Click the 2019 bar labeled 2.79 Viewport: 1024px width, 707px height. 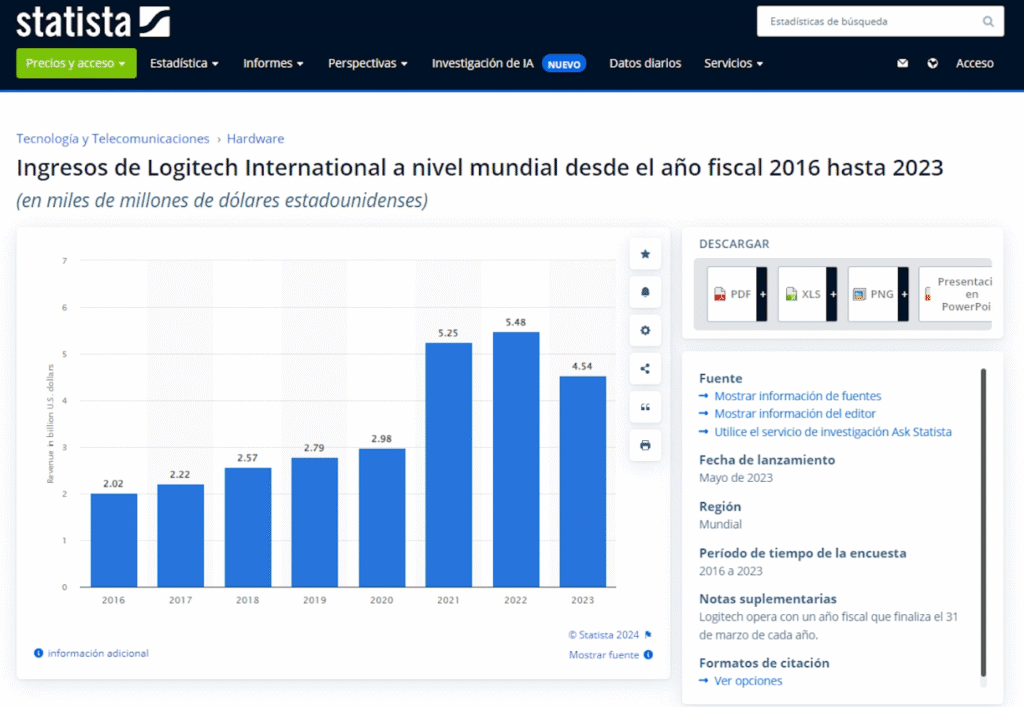315,522
